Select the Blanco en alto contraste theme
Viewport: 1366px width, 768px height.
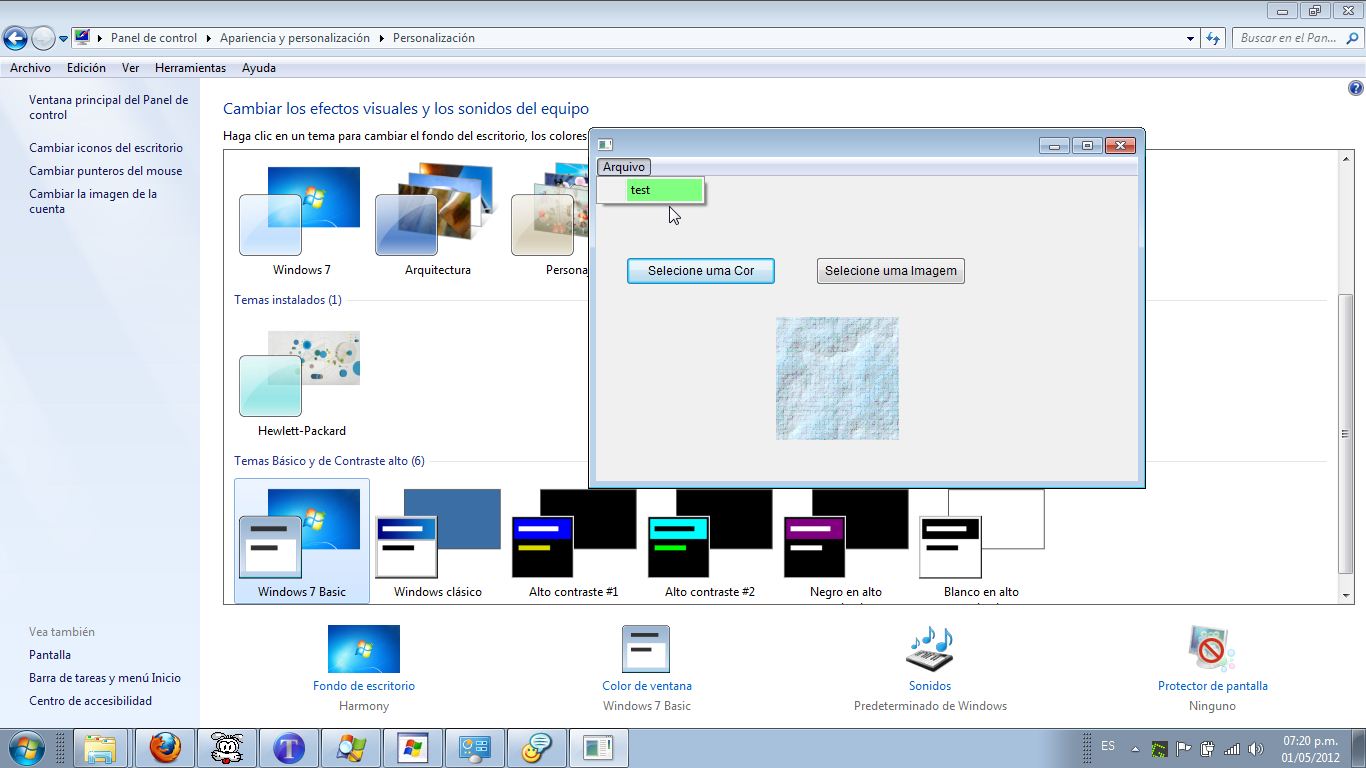(981, 541)
